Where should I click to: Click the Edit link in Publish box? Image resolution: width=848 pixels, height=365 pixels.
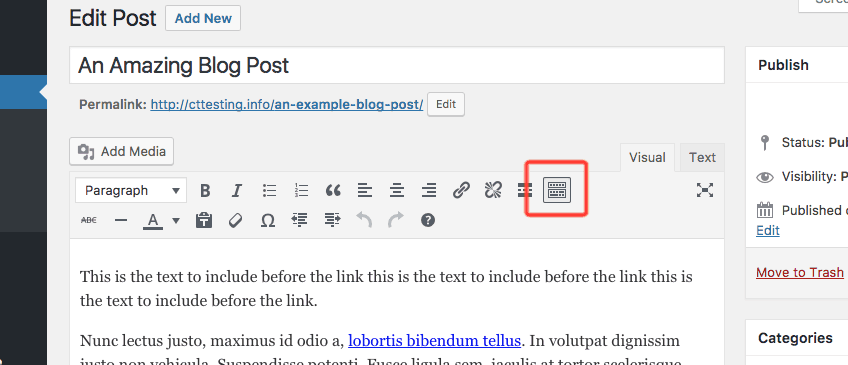pyautogui.click(x=767, y=230)
